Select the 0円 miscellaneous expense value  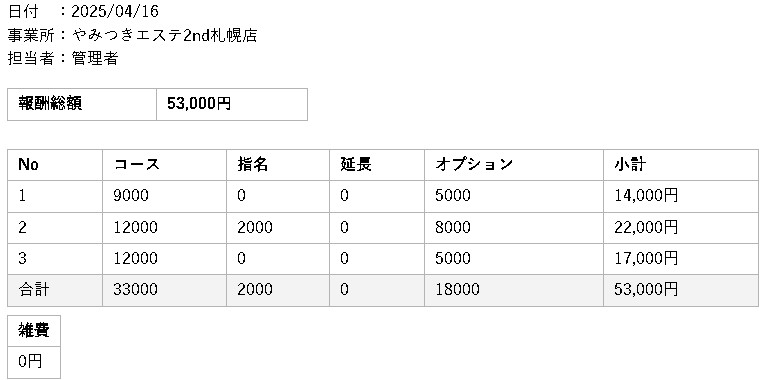(x=34, y=362)
